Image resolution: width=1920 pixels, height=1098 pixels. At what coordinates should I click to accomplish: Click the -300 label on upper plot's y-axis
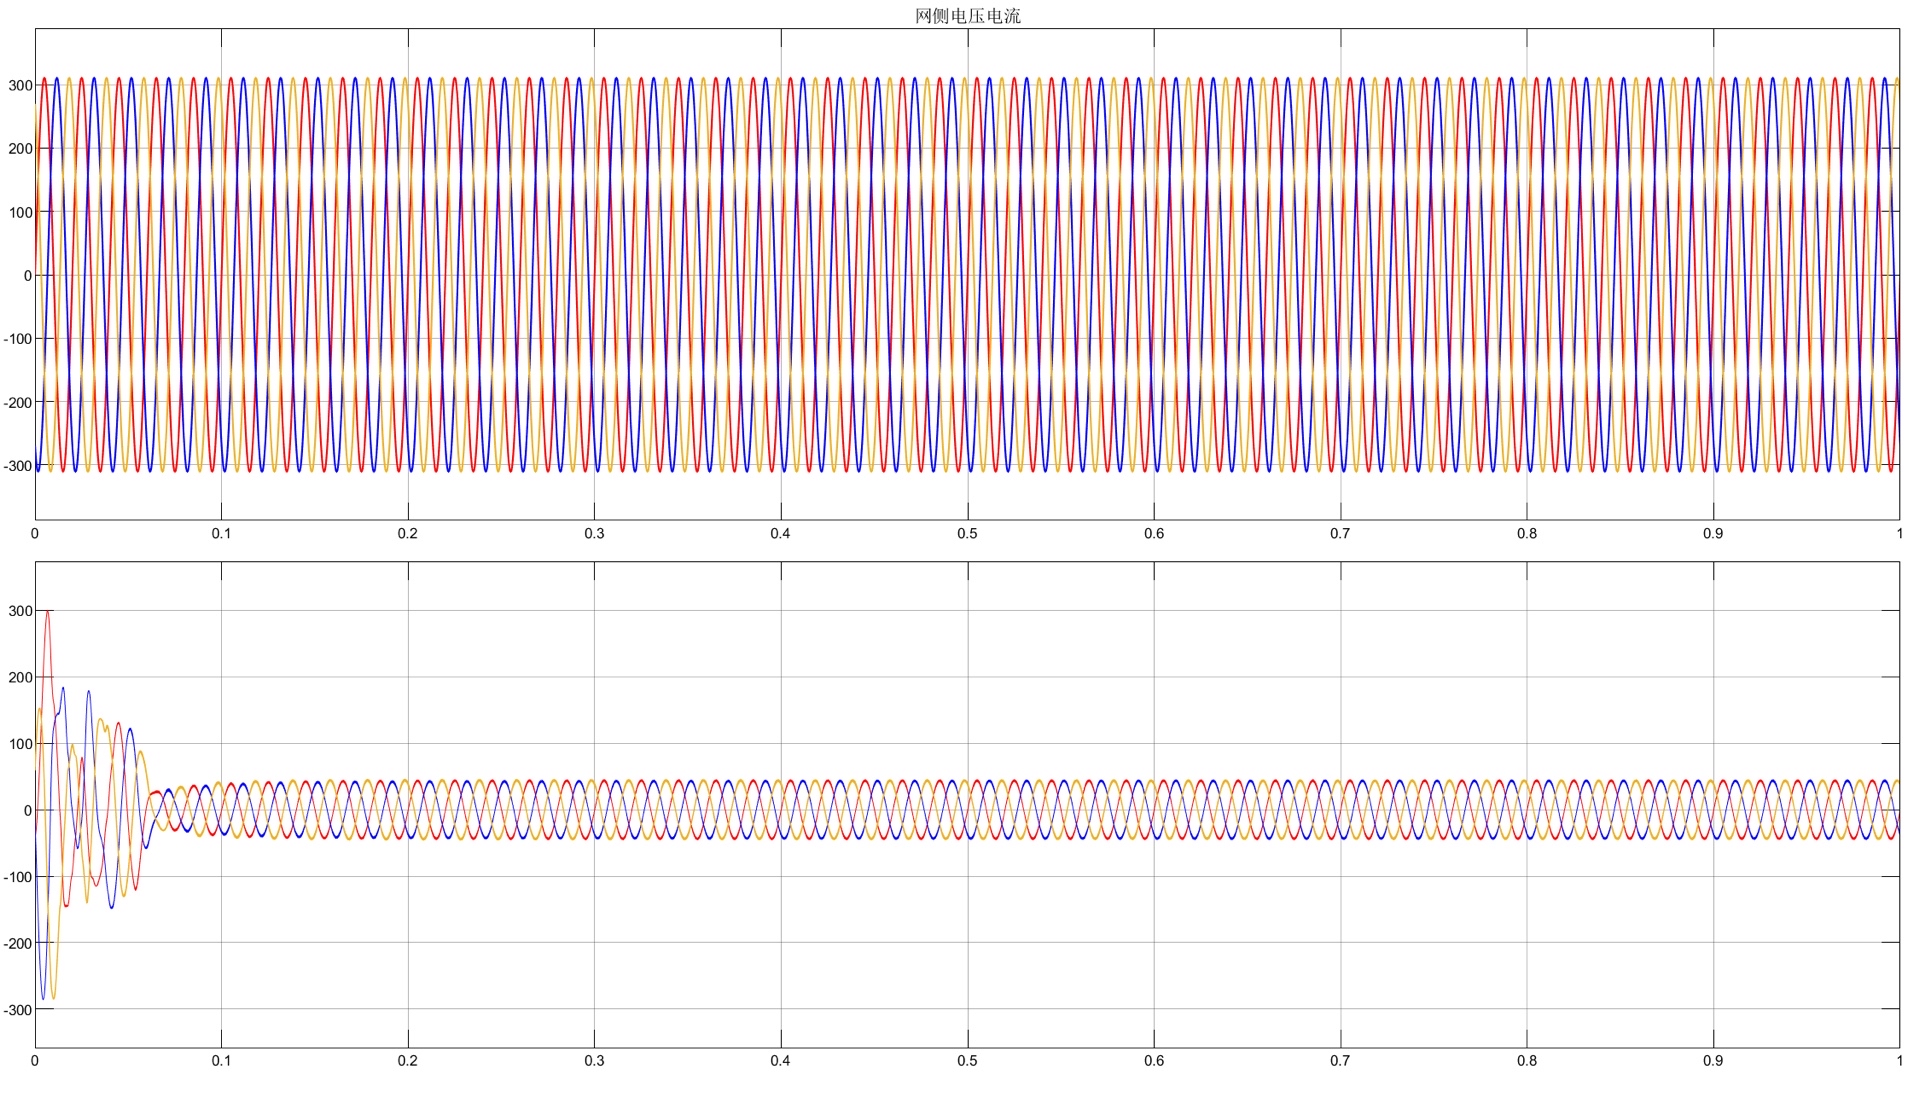tap(18, 466)
